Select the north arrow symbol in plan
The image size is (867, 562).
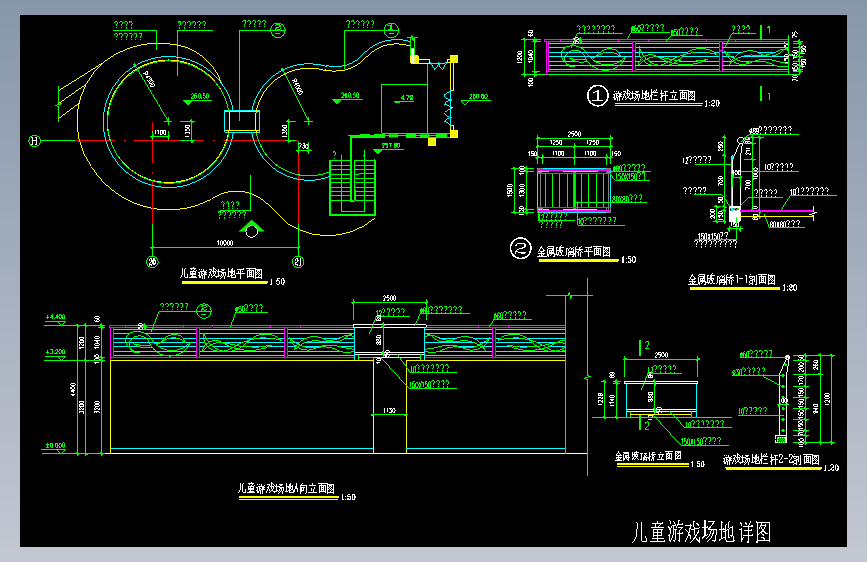tap(252, 229)
